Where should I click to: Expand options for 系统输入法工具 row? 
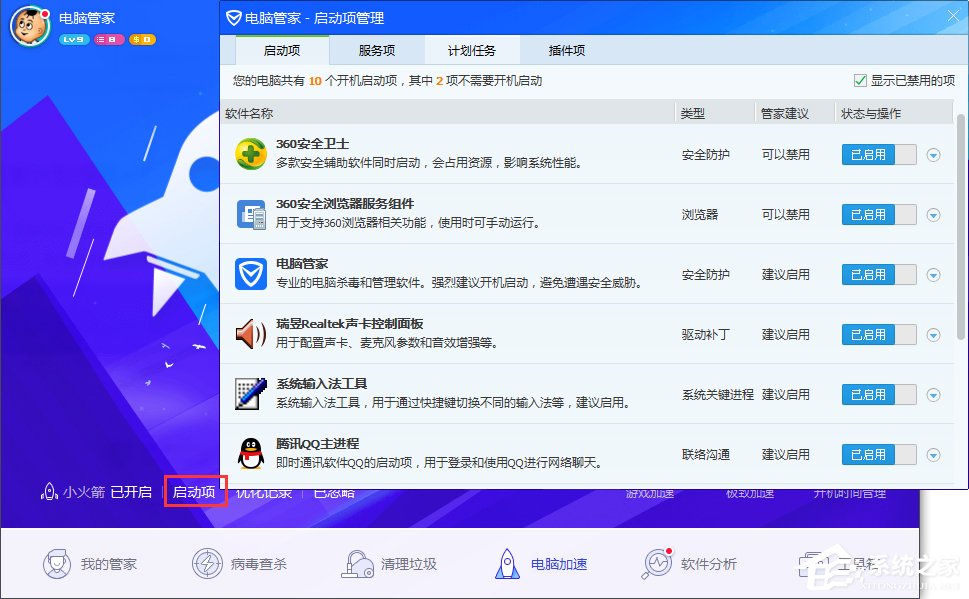point(934,394)
